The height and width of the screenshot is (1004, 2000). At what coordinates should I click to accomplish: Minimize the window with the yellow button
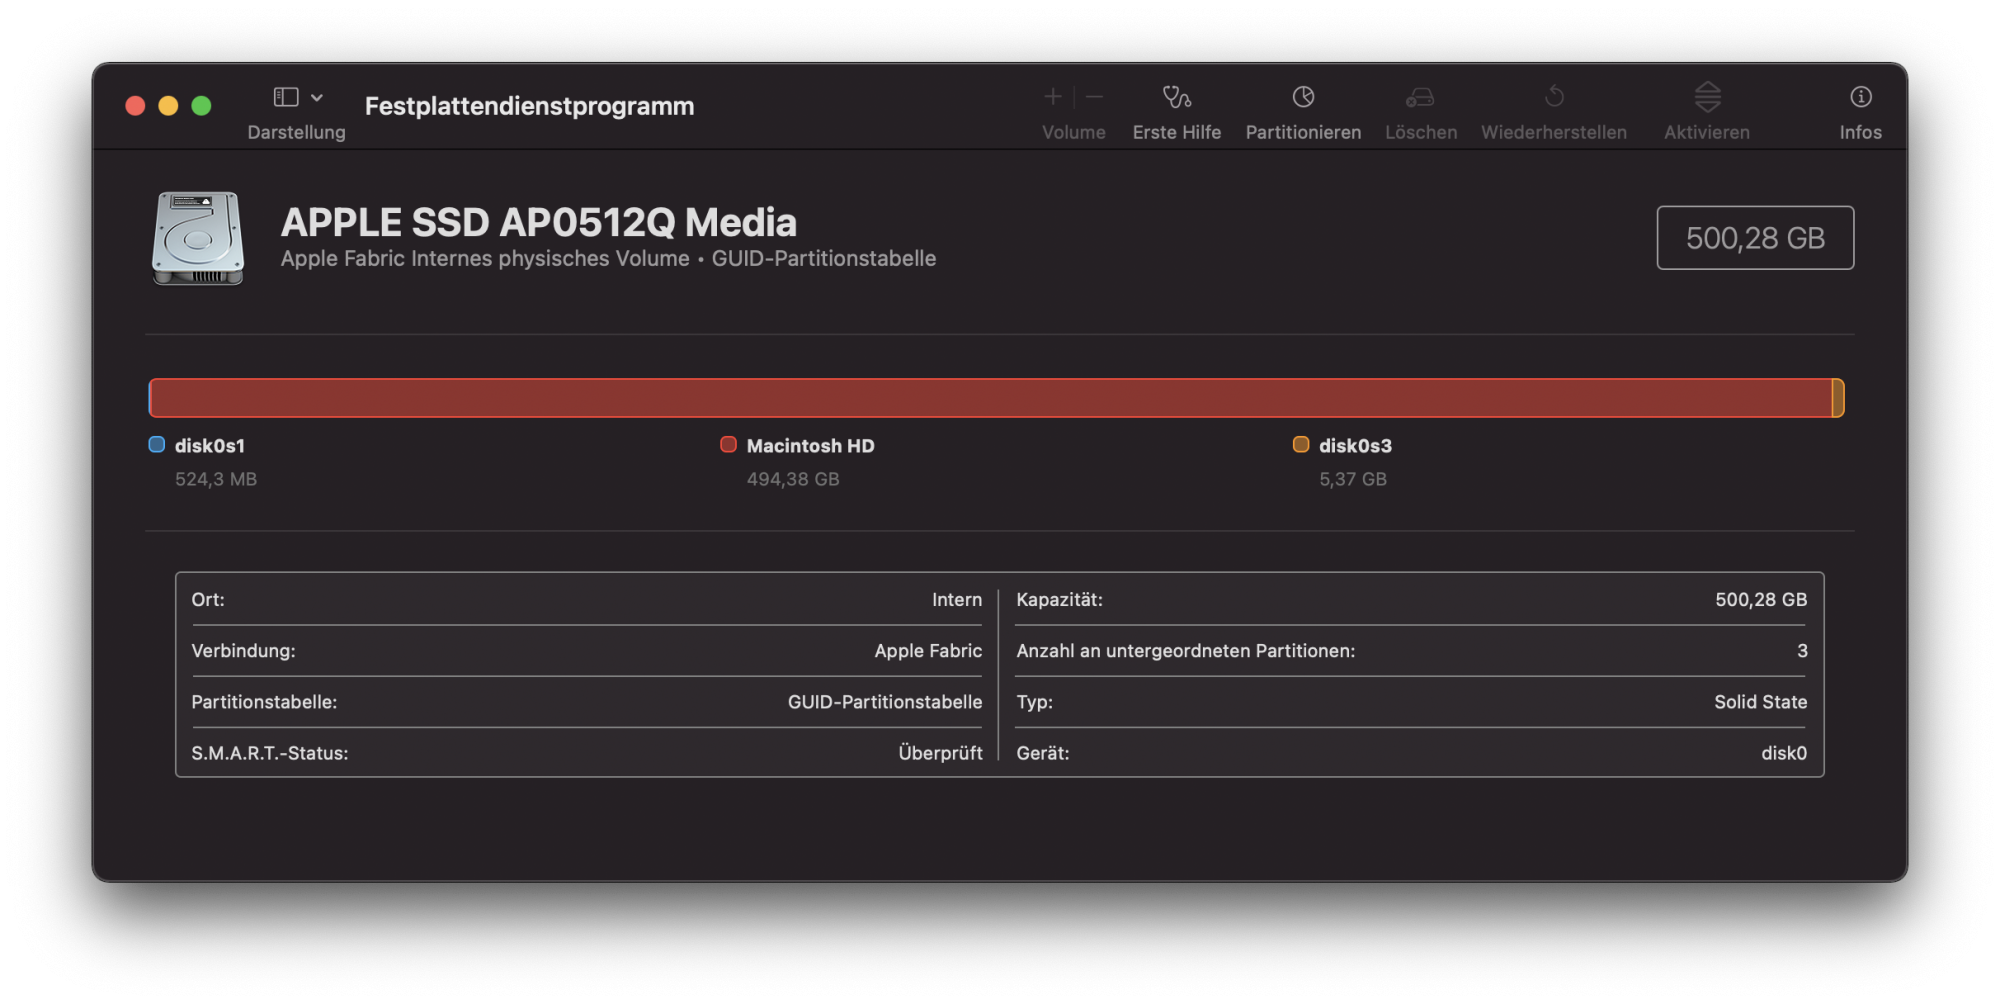click(168, 106)
